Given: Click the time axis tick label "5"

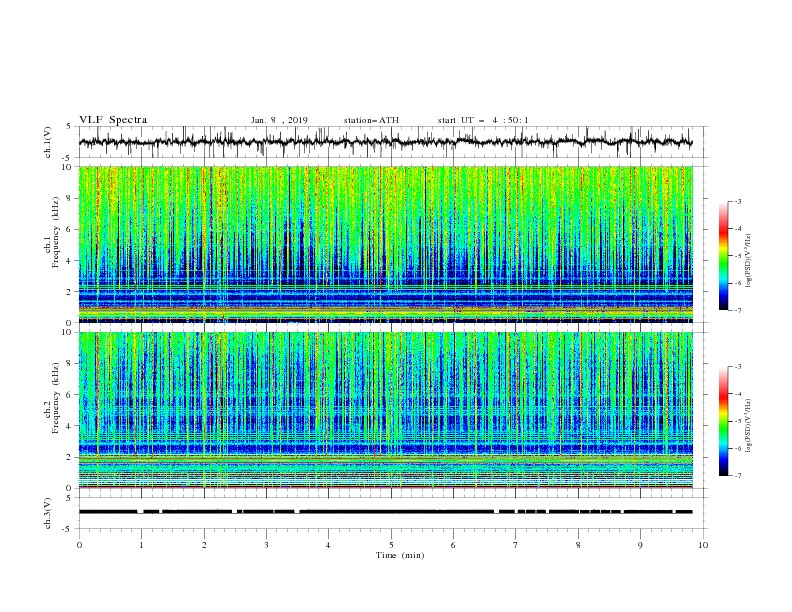Looking at the screenshot, I should click(x=391, y=545).
